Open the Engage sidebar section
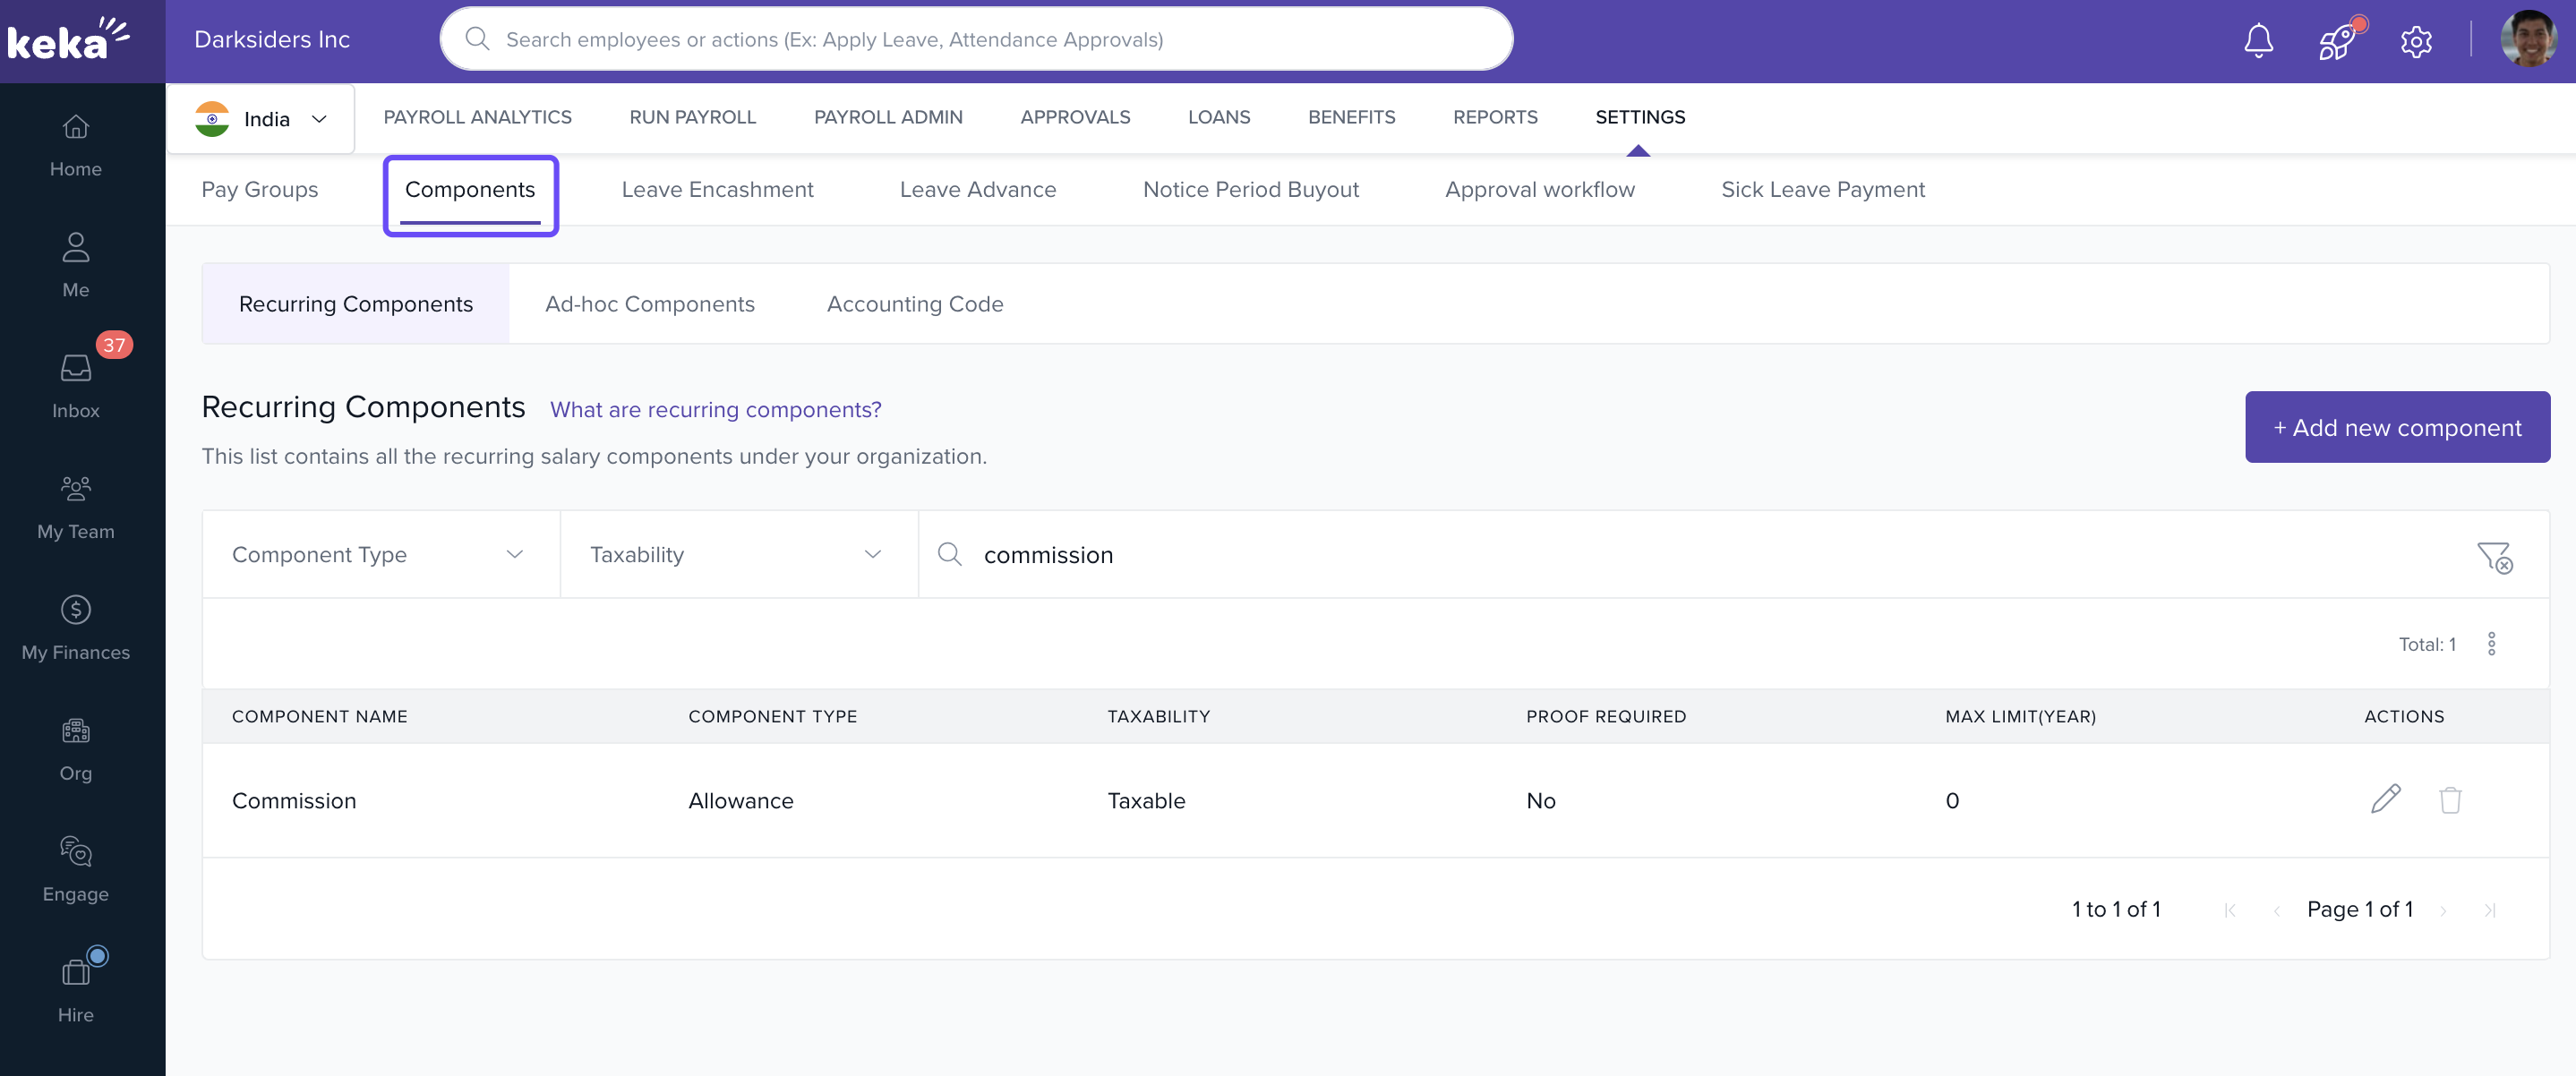The image size is (2576, 1076). pos(76,869)
